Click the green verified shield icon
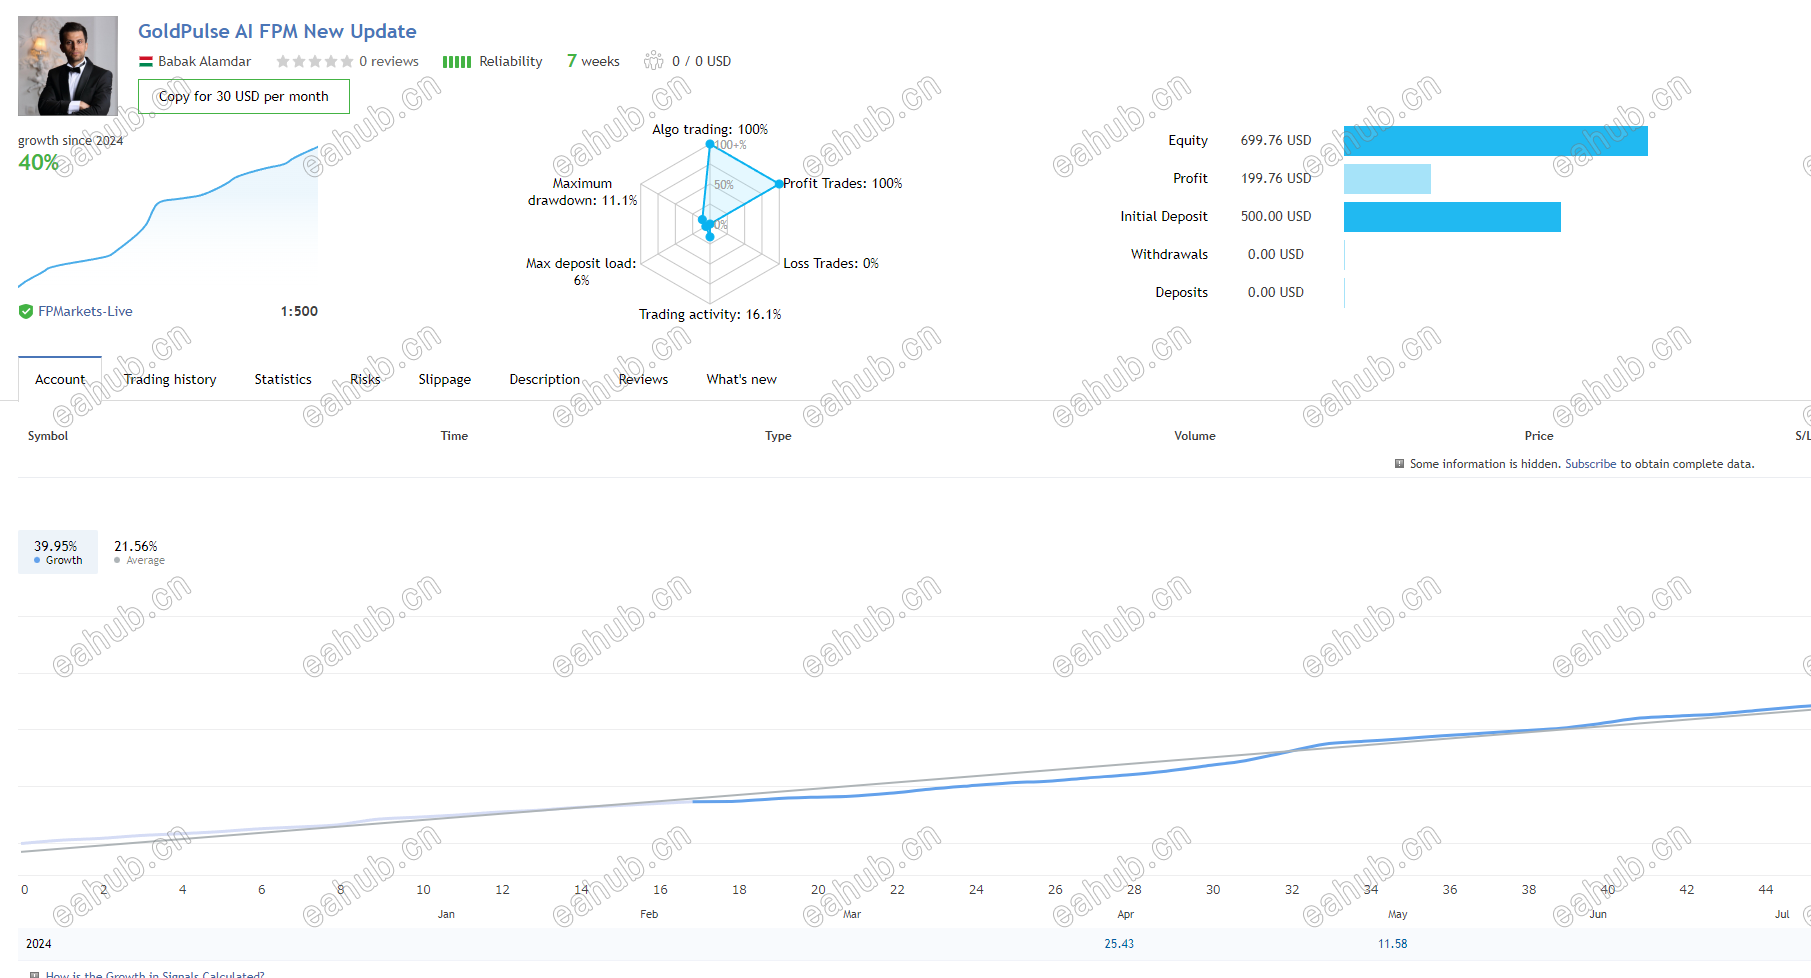Screen dimensions: 1811x978 pyautogui.click(x=26, y=312)
